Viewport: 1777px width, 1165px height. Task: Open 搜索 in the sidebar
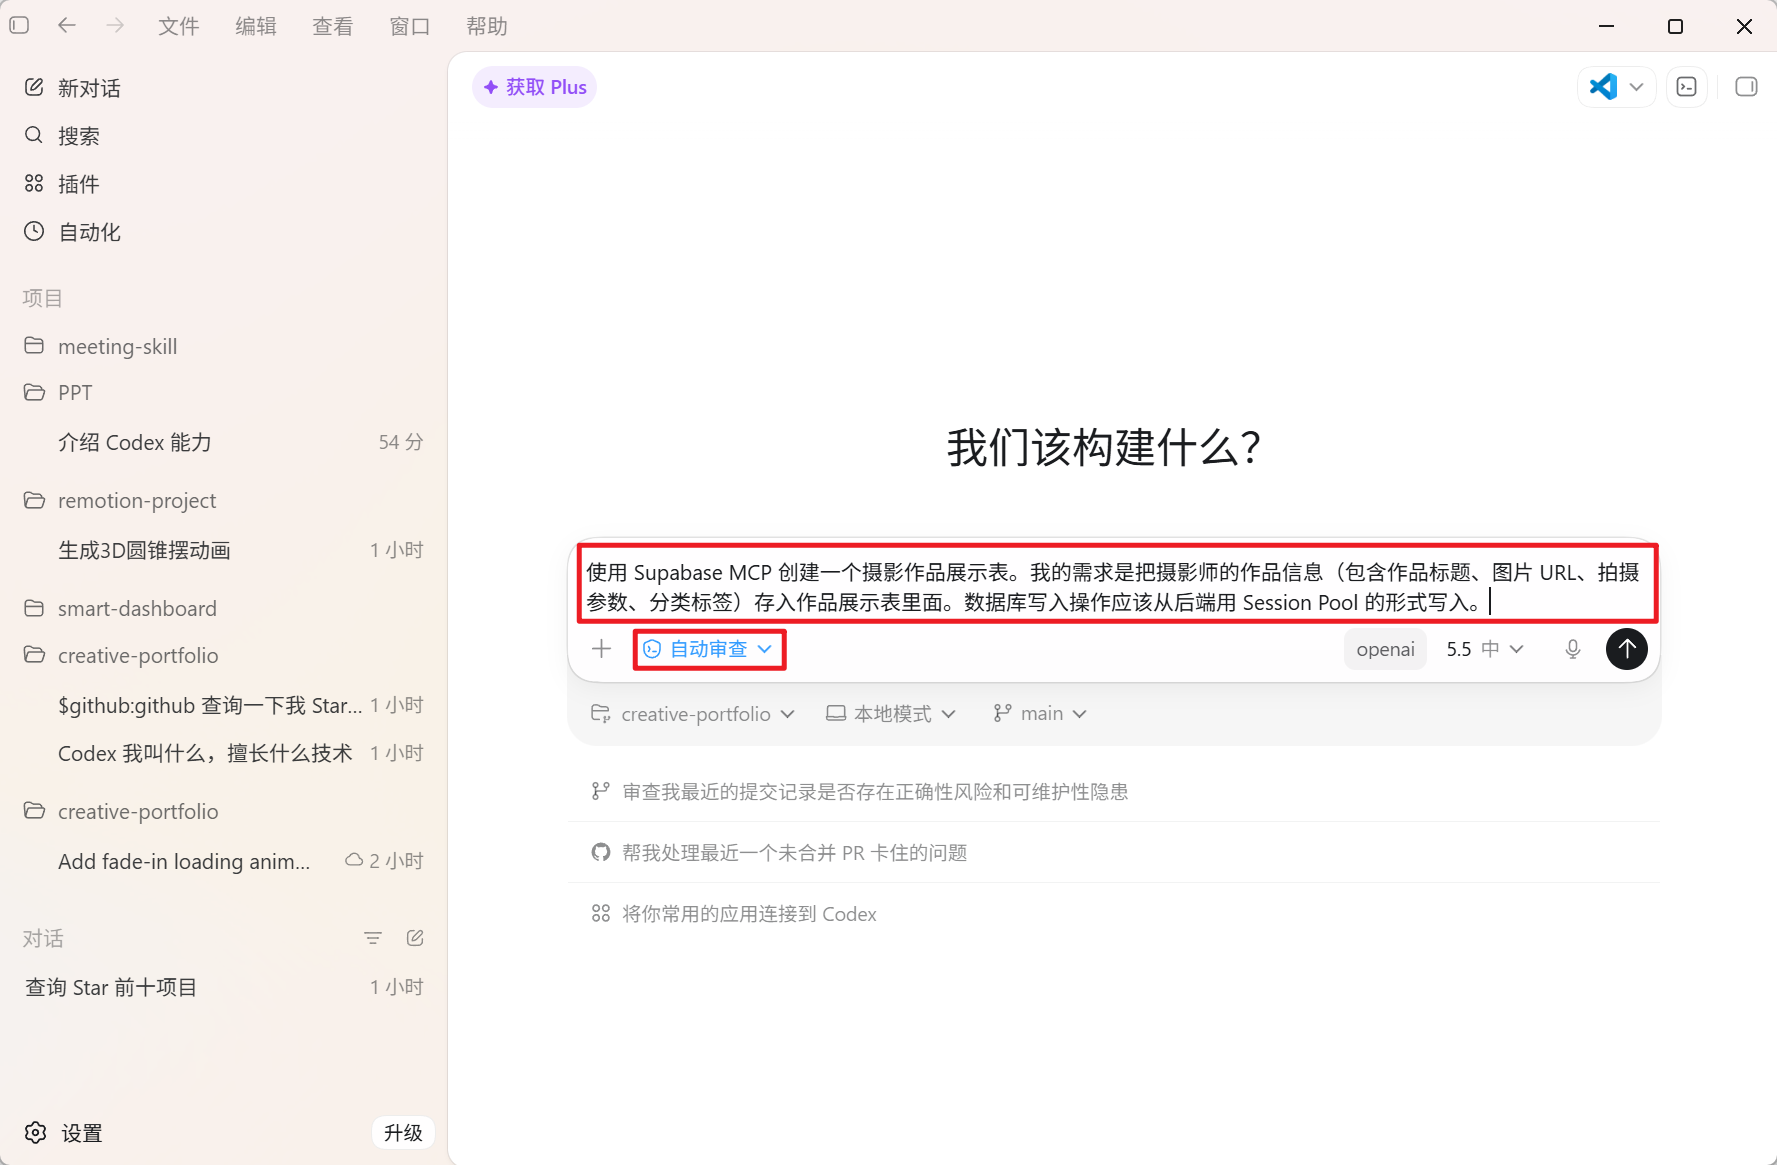[223, 136]
